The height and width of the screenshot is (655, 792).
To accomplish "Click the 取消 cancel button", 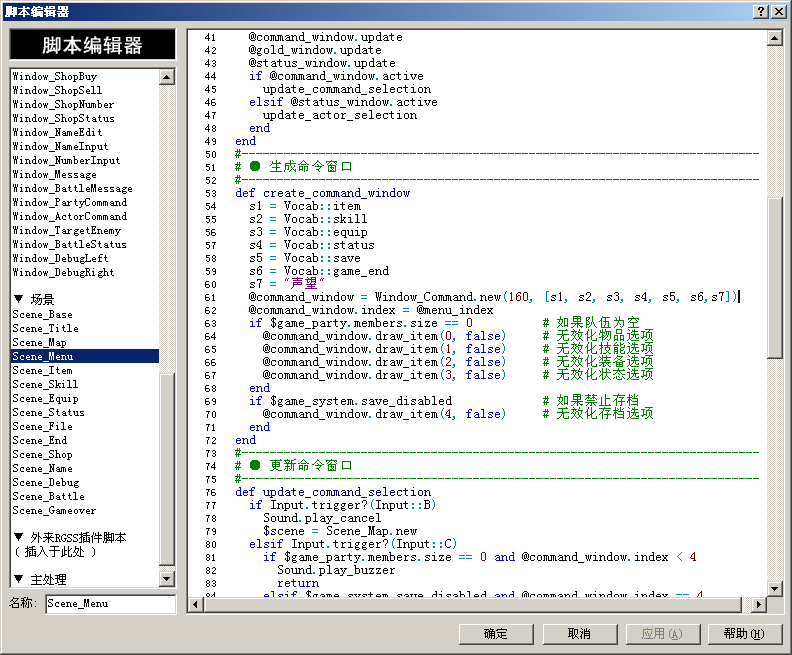I will [580, 634].
